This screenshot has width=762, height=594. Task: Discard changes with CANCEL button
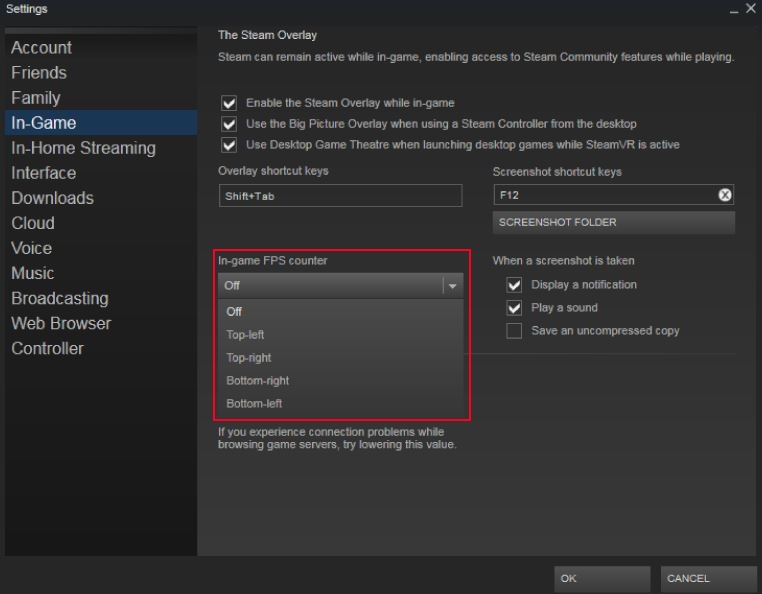(x=709, y=578)
